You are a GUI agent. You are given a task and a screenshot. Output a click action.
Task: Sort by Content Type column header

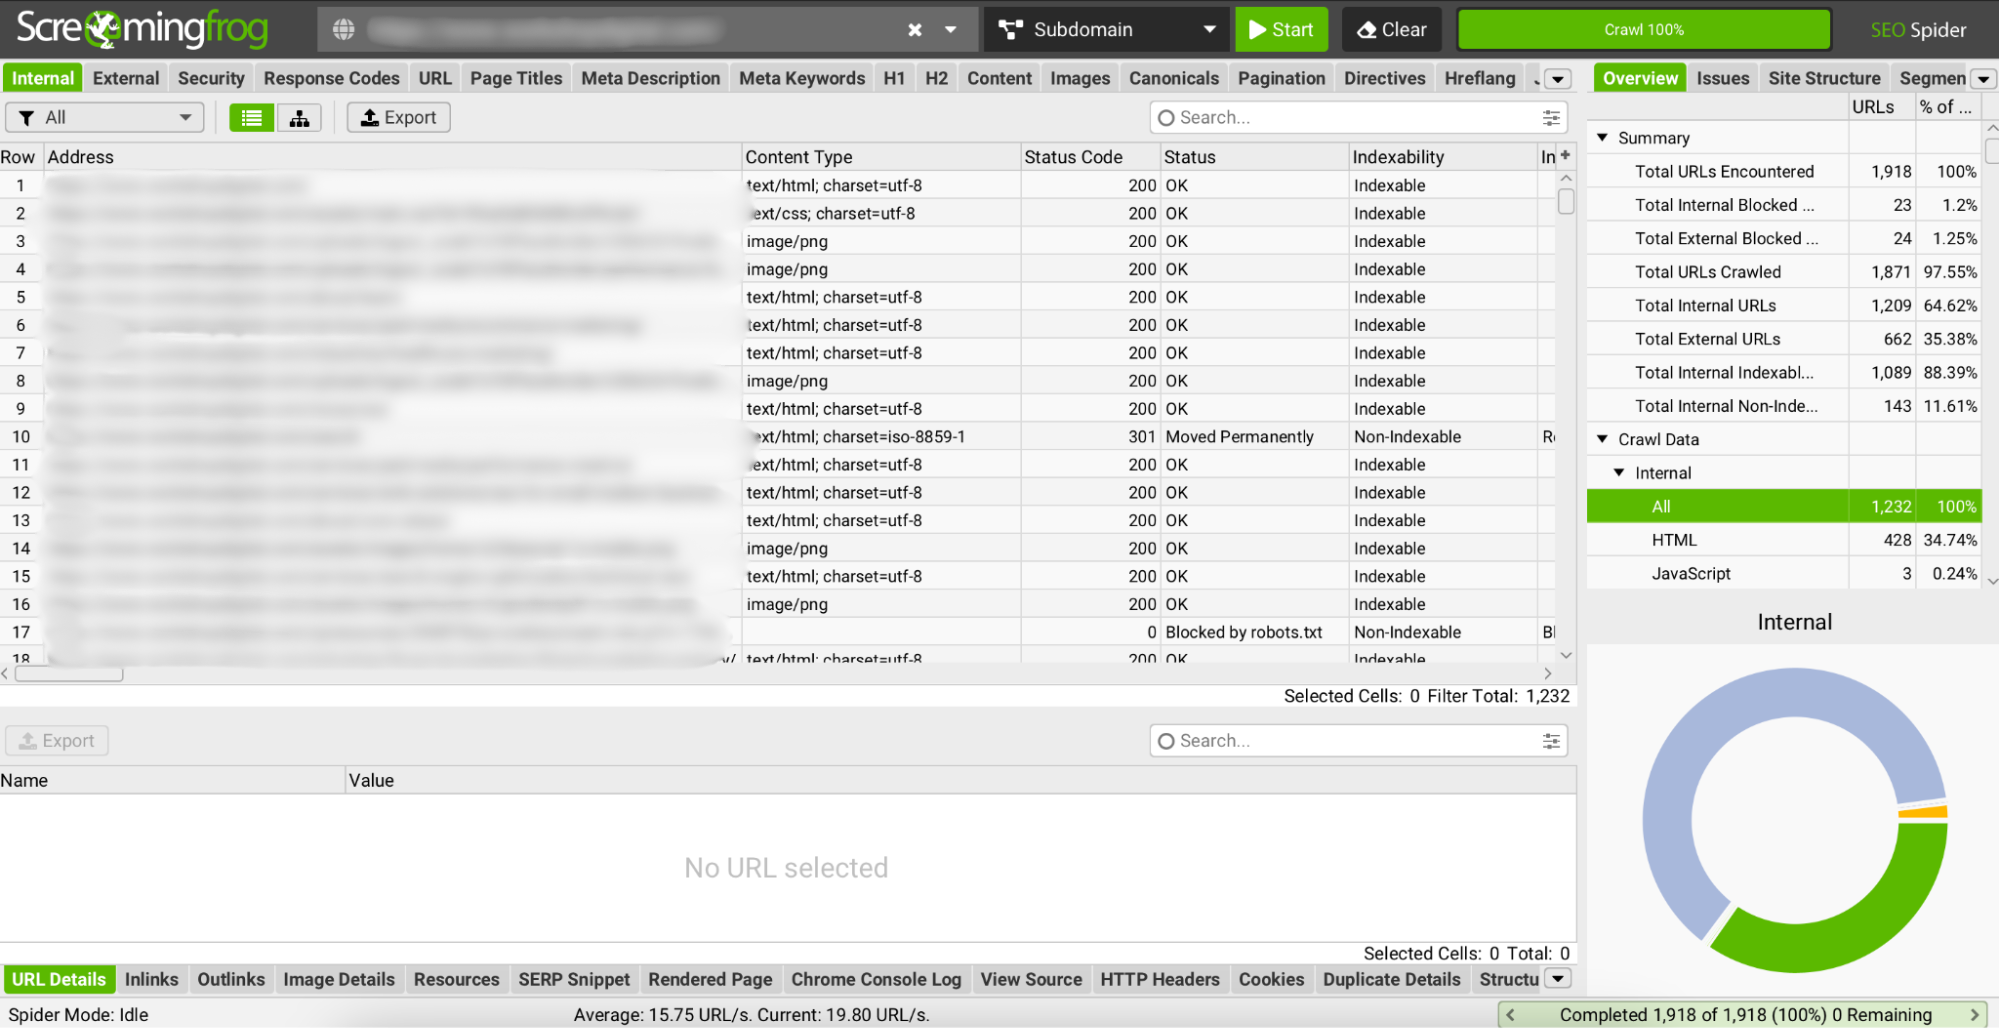(x=881, y=157)
